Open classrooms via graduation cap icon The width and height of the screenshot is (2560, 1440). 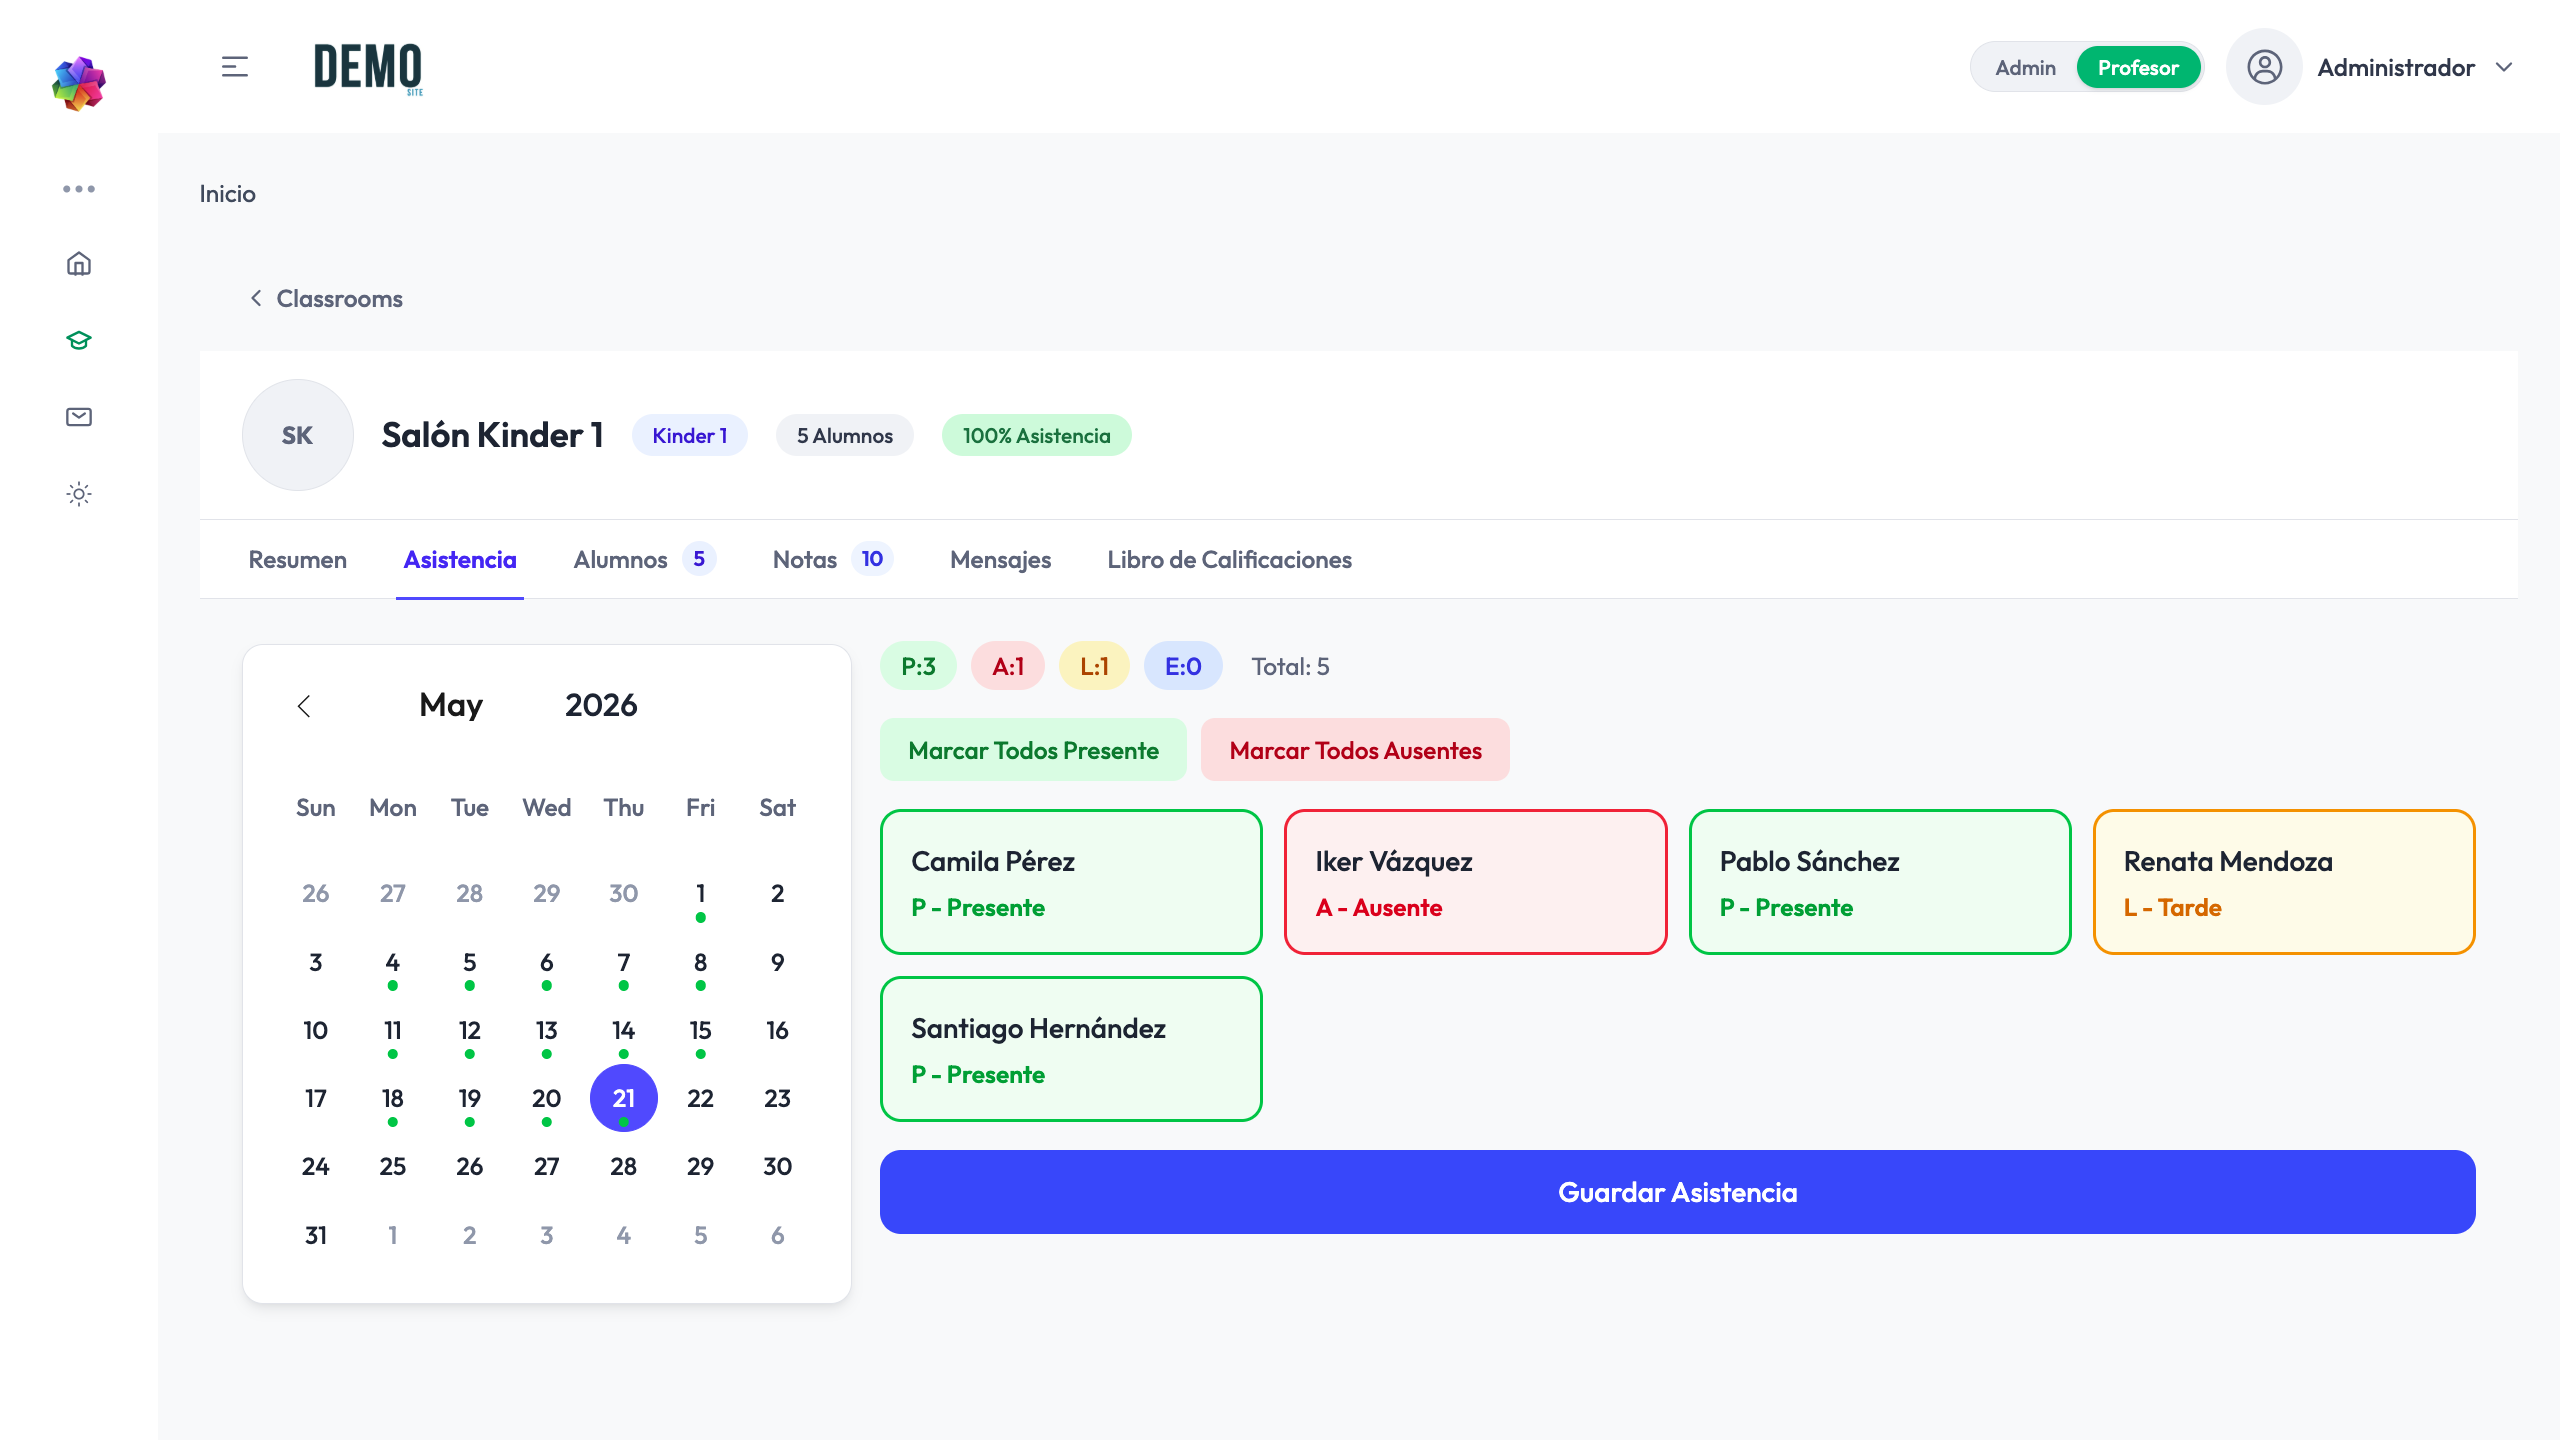(x=79, y=341)
